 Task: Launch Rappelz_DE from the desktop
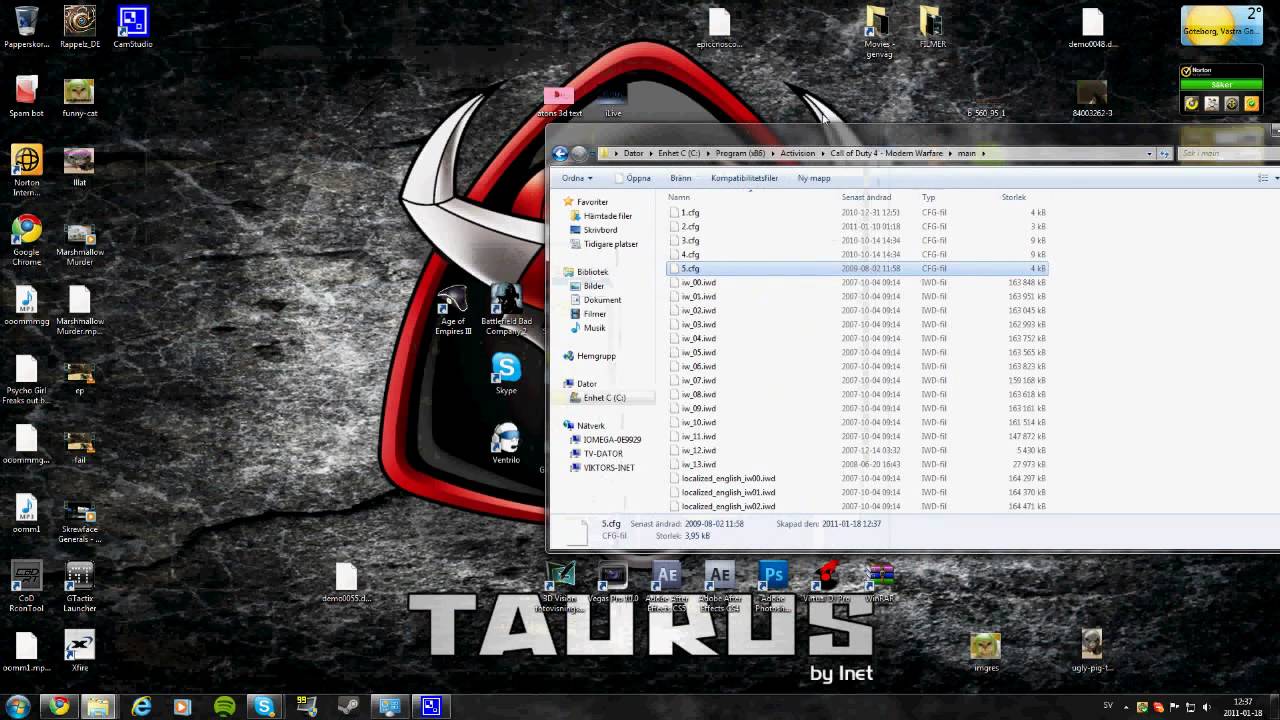[80, 27]
